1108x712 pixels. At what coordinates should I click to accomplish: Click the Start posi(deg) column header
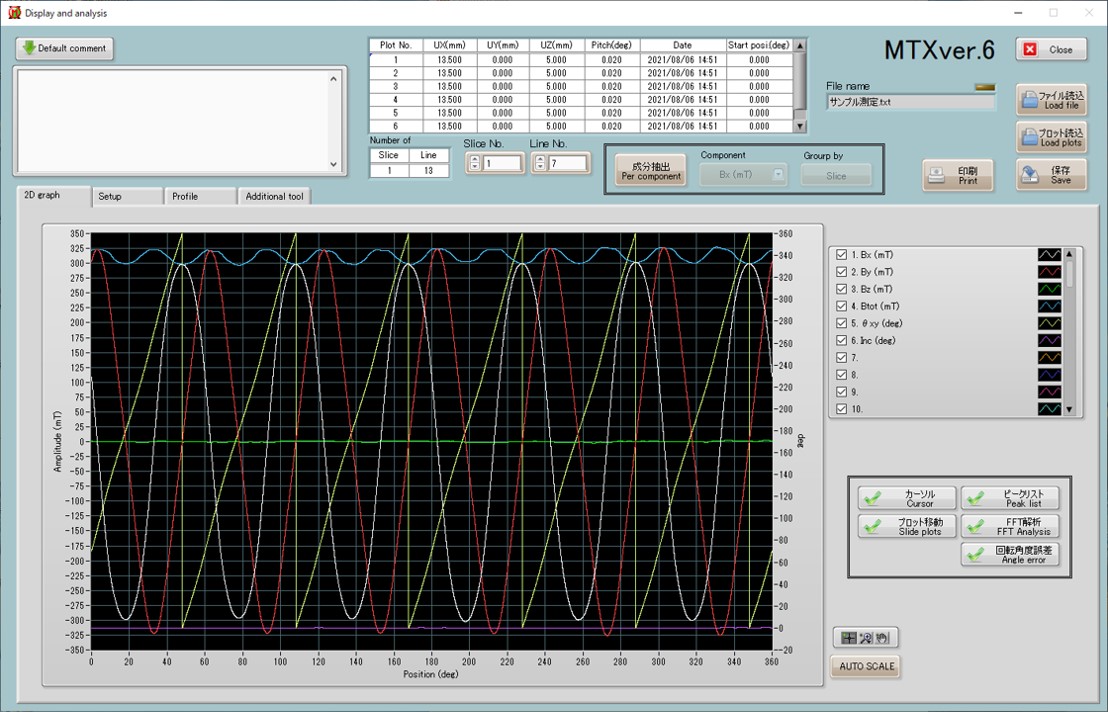[759, 44]
